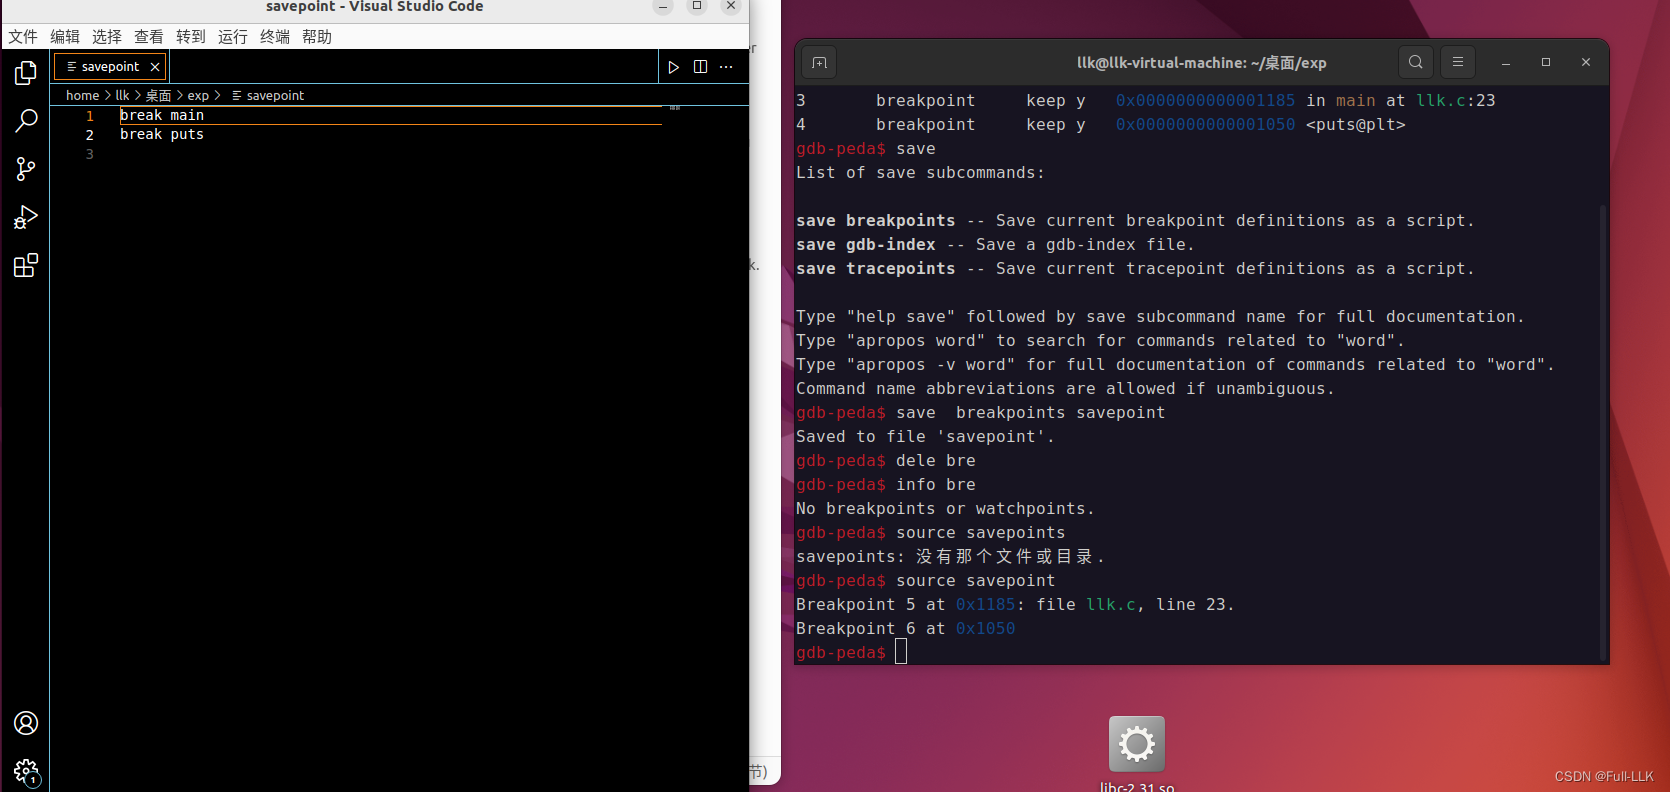Image resolution: width=1670 pixels, height=792 pixels.
Task: Click the exp breadcrumb segment
Action: pos(198,96)
